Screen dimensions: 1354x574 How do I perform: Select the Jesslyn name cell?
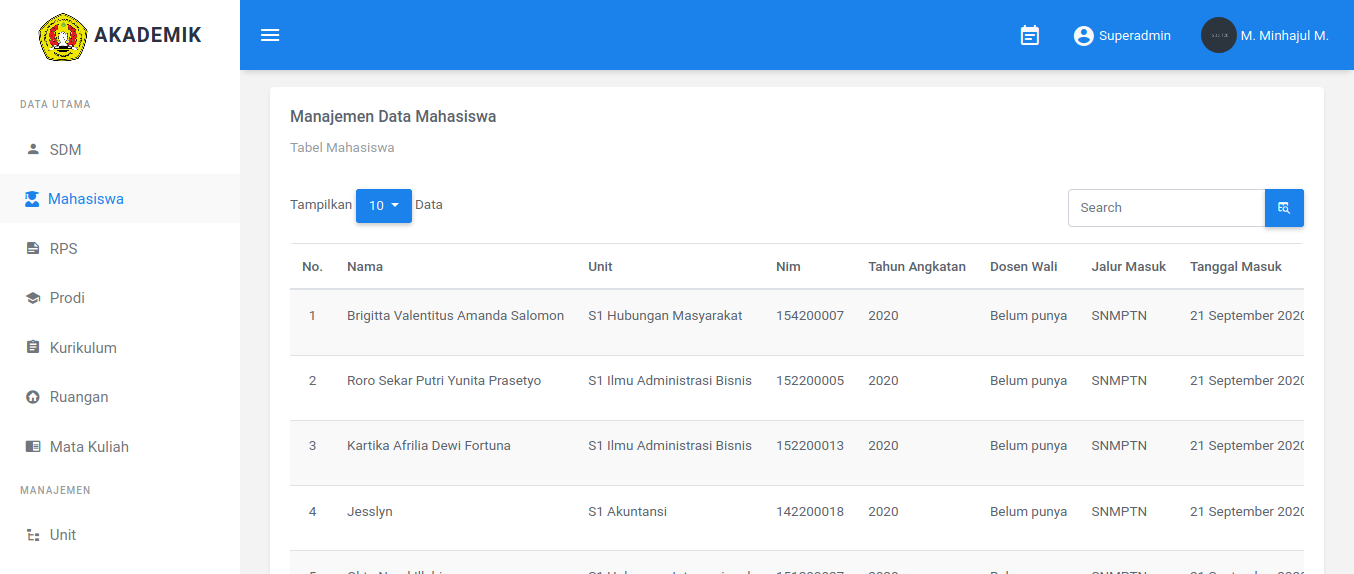(x=370, y=511)
